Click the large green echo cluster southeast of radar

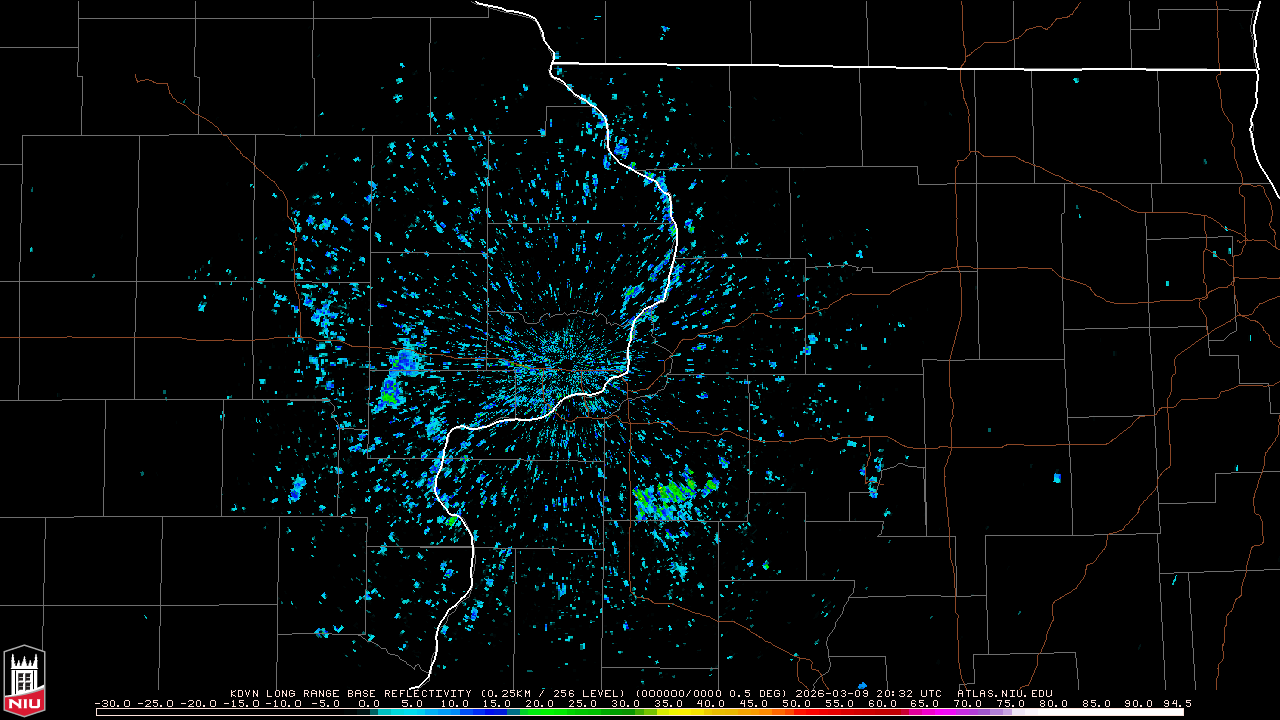pyautogui.click(x=670, y=498)
